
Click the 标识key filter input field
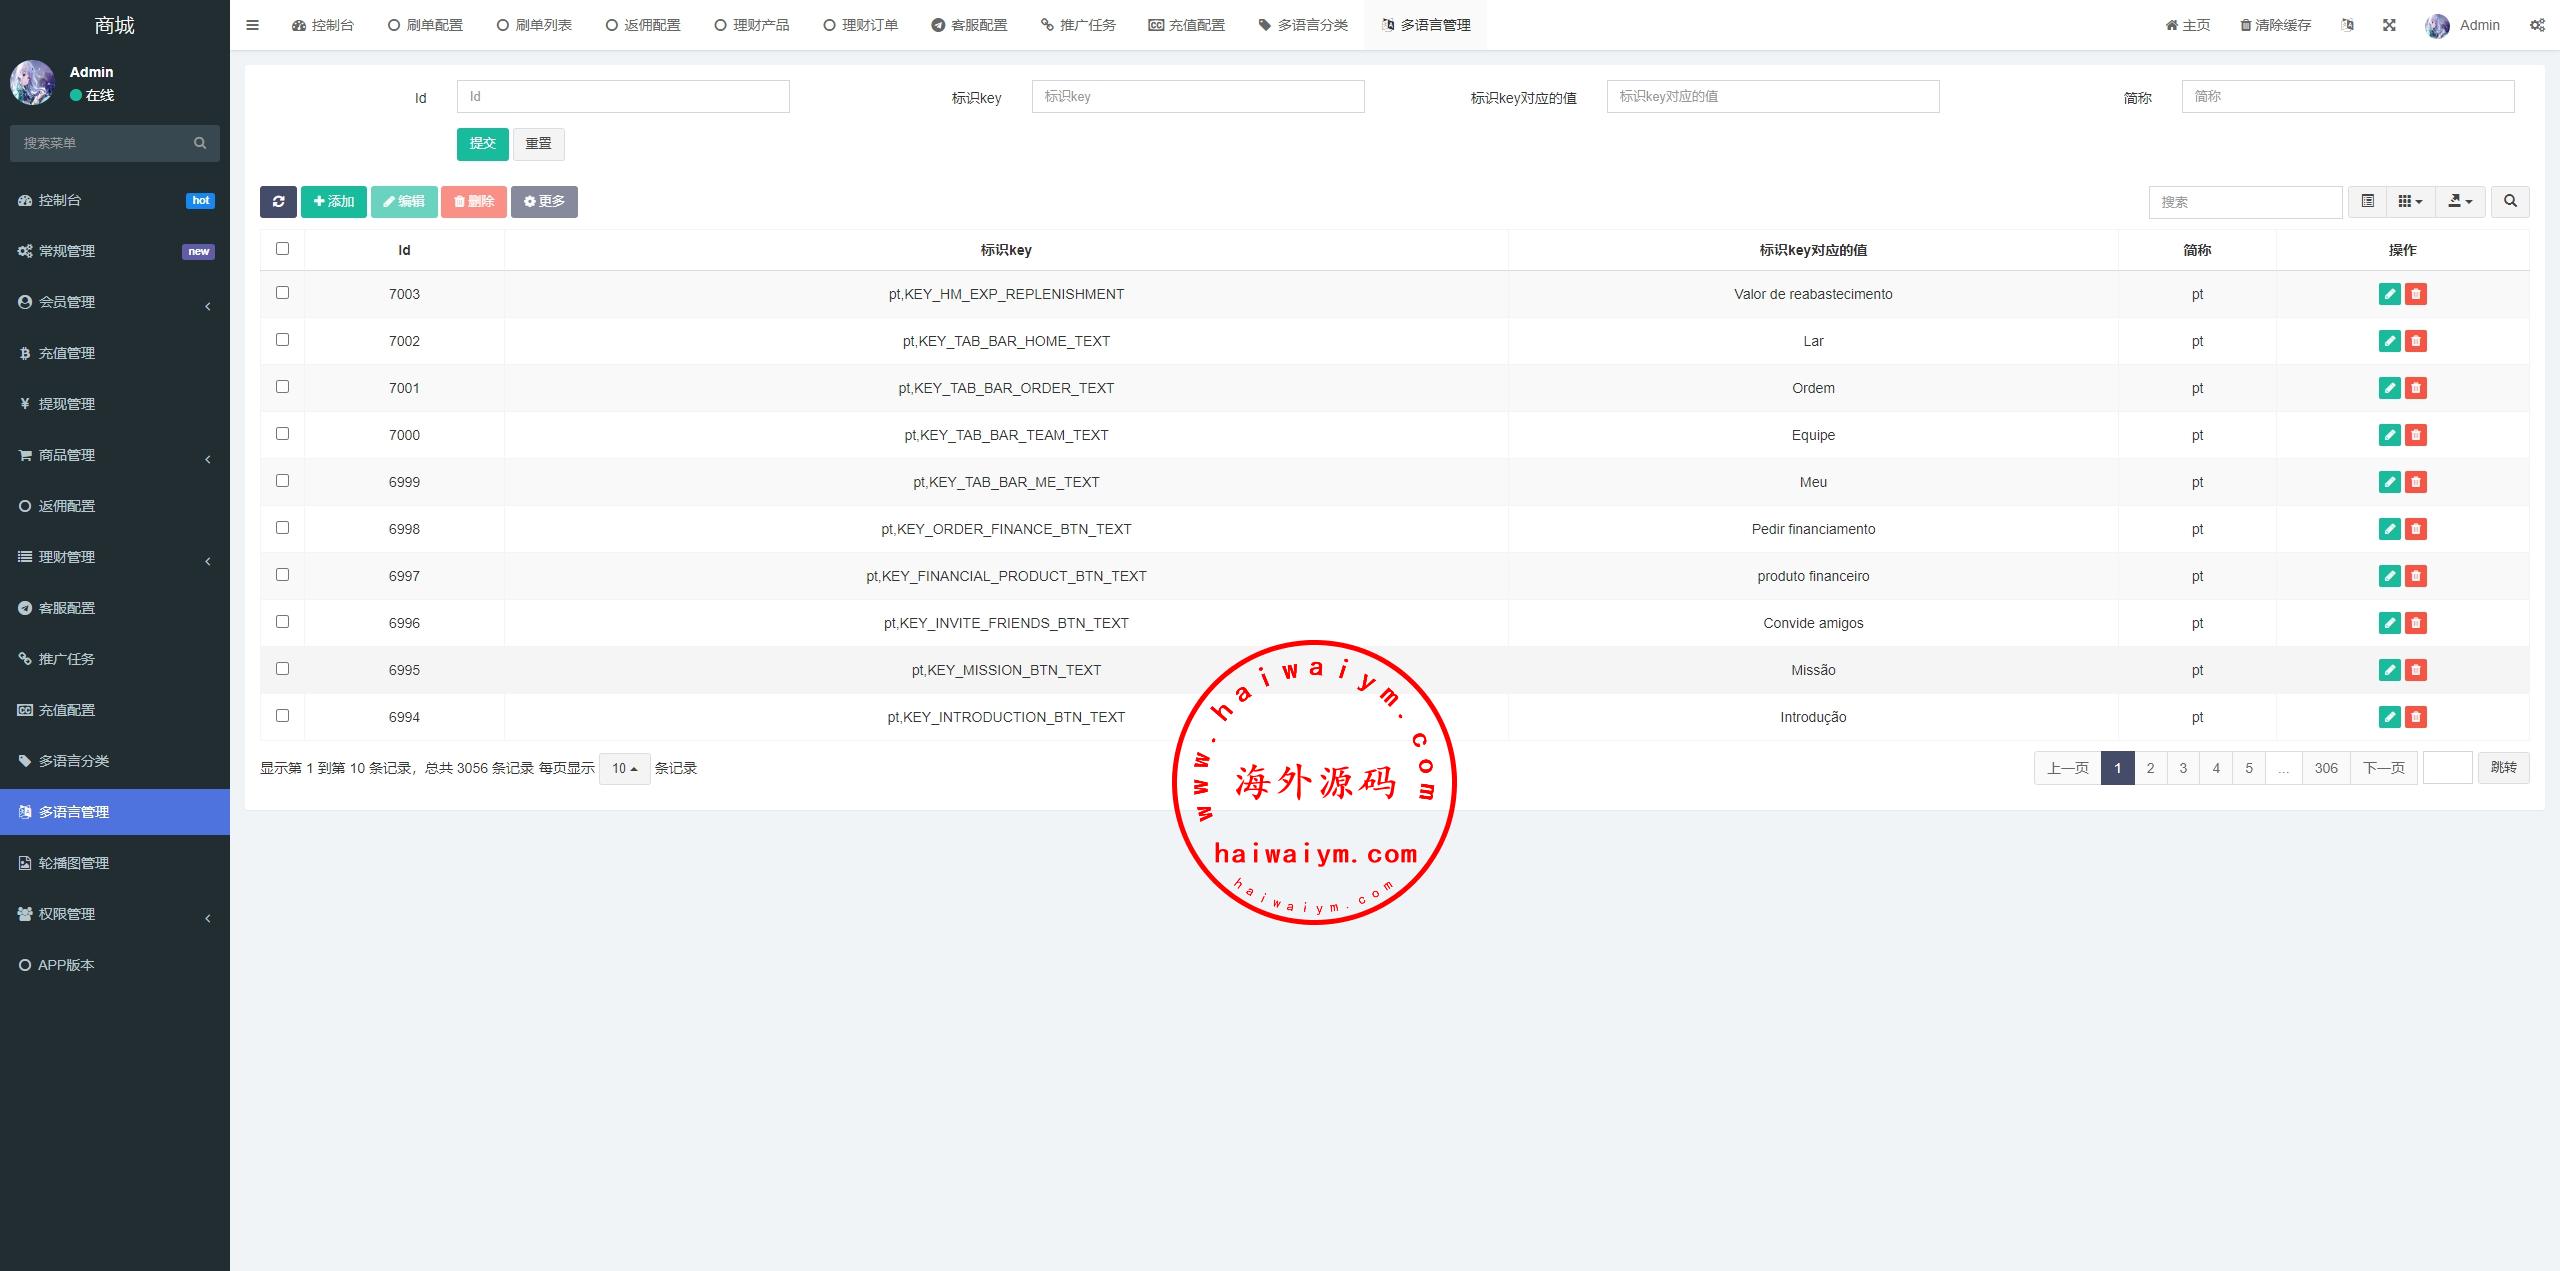(x=1197, y=96)
